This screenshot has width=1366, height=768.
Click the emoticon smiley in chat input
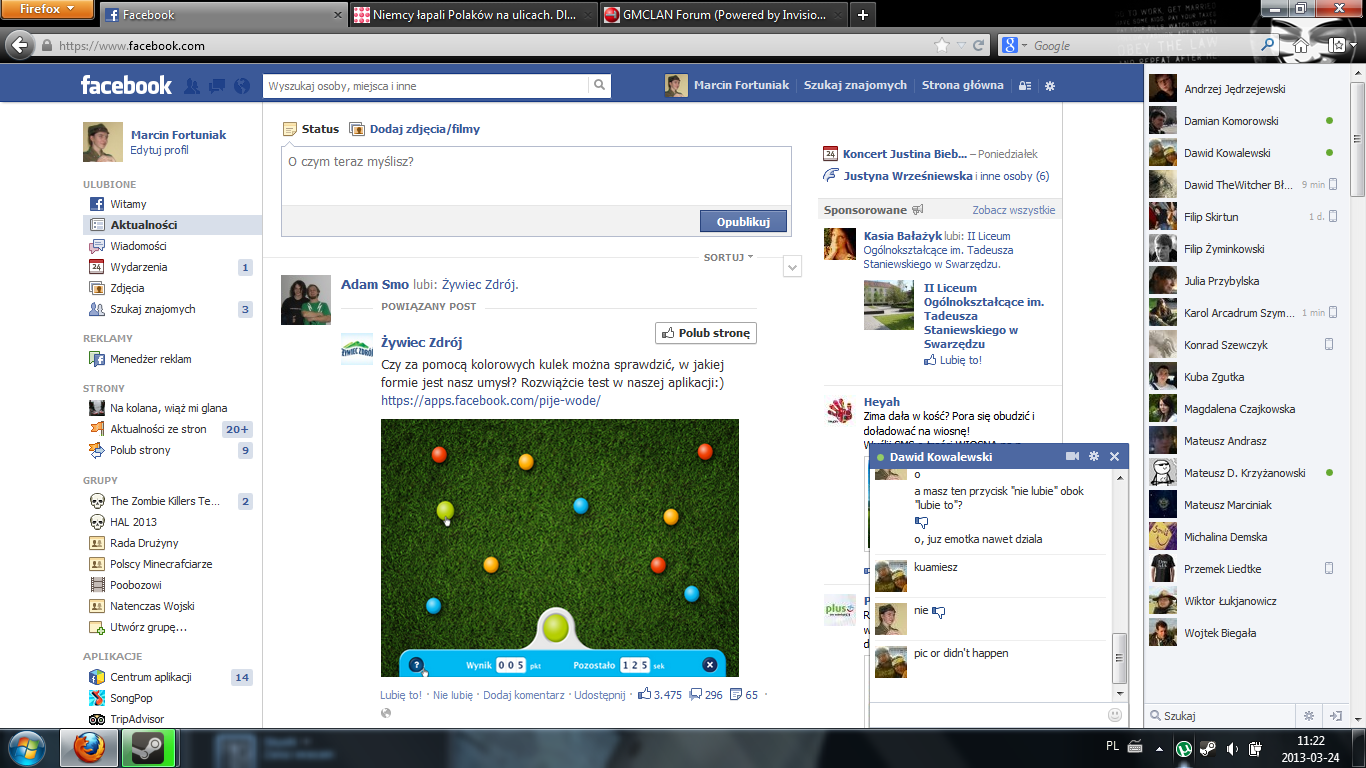pos(1115,715)
